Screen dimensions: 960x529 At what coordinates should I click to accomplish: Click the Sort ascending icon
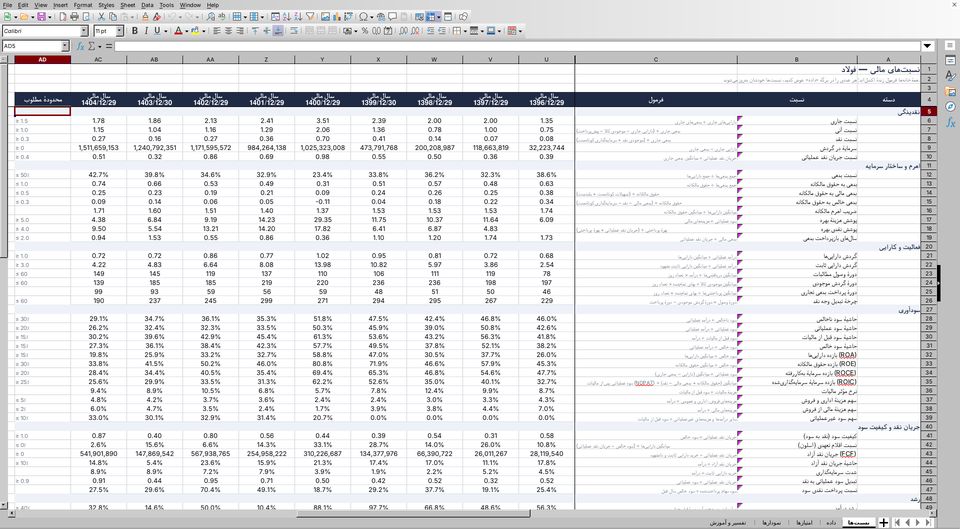click(x=287, y=17)
